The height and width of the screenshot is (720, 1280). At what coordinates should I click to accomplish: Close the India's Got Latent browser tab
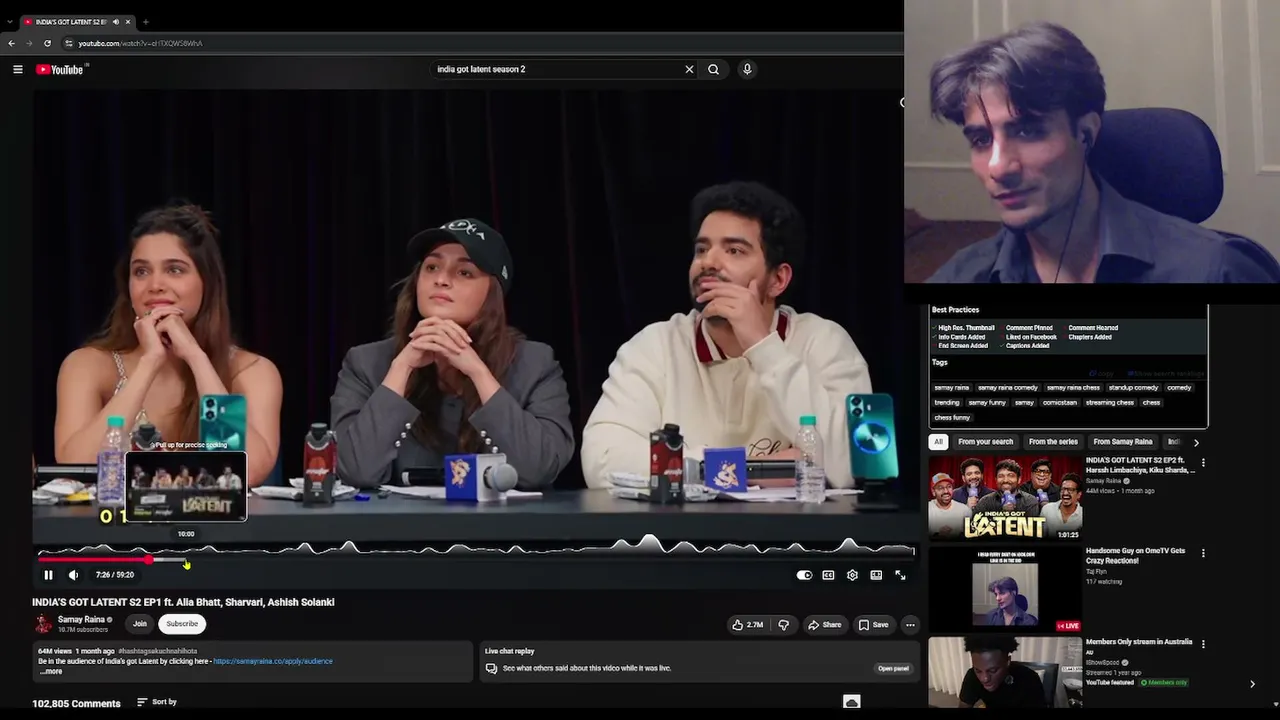128,21
